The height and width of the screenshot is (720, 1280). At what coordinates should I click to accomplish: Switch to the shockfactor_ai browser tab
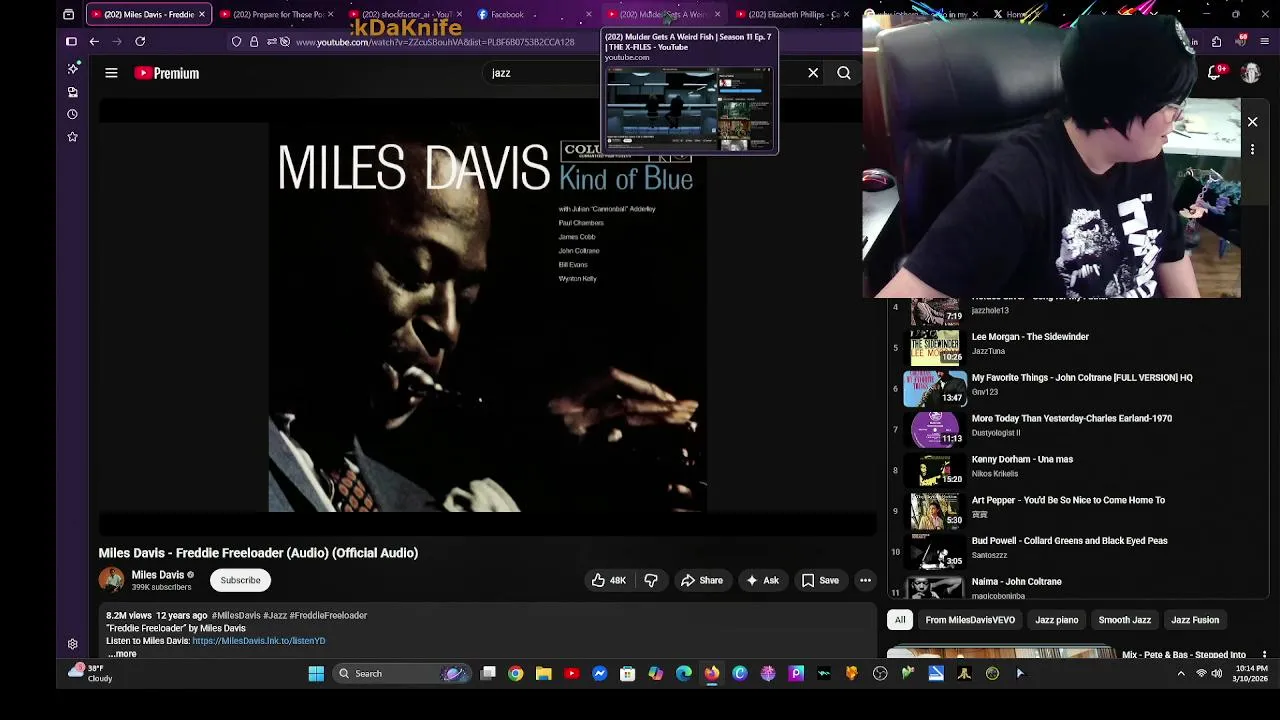pos(405,14)
